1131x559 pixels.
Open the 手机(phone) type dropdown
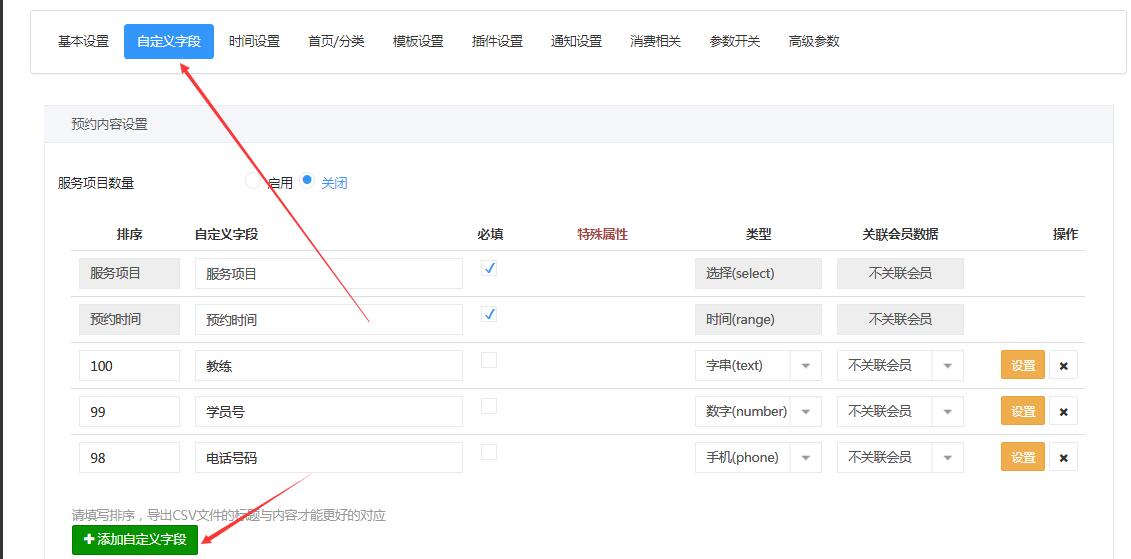758,457
